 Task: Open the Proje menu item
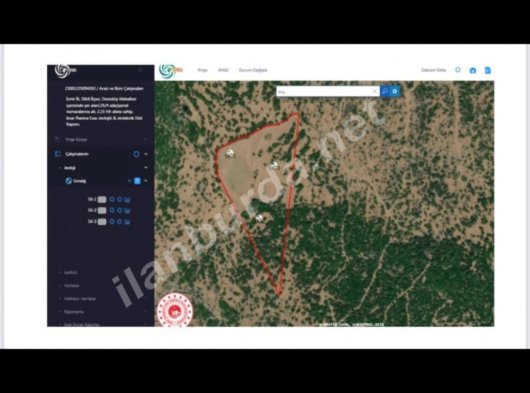202,70
